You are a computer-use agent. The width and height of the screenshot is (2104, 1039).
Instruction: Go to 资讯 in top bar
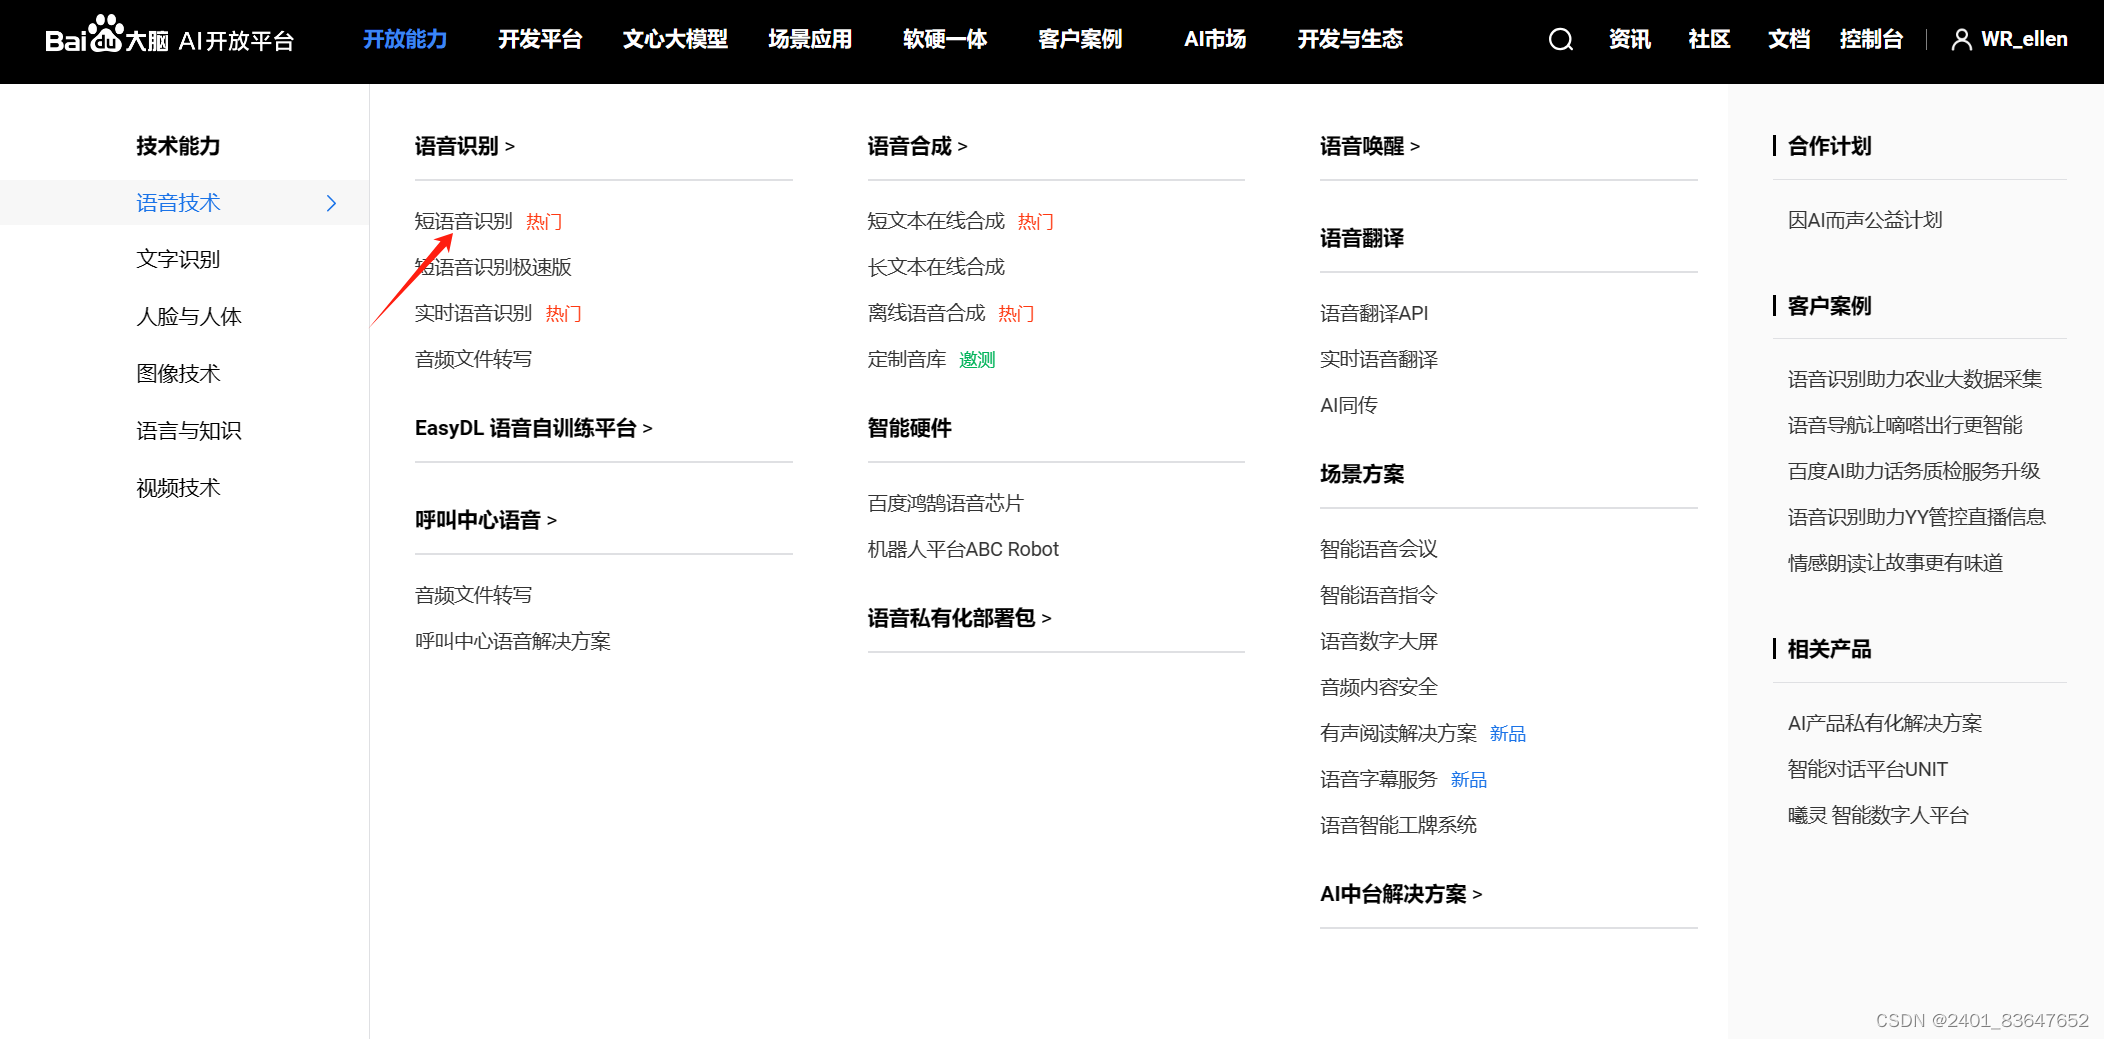(1629, 39)
